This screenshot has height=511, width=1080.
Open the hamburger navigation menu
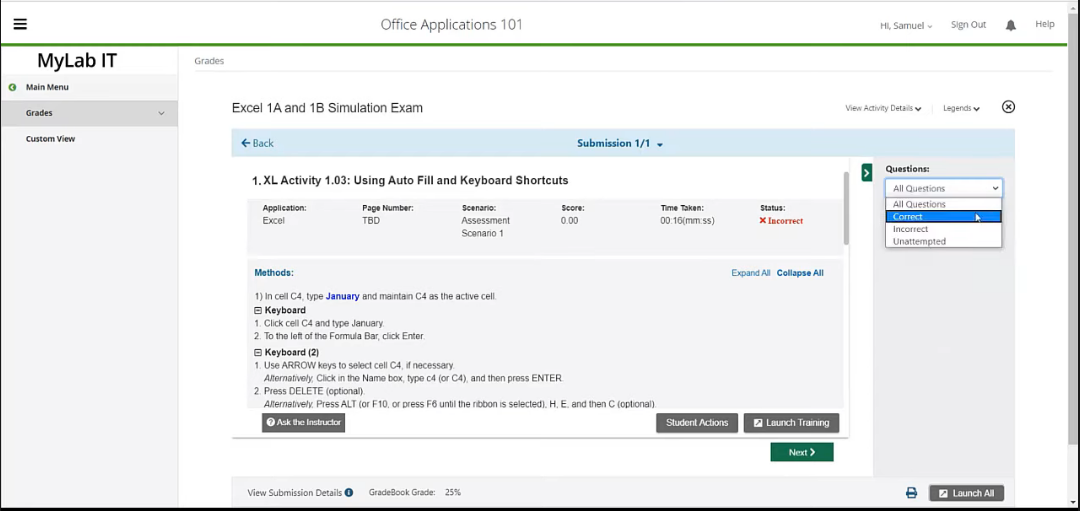[x=20, y=25]
